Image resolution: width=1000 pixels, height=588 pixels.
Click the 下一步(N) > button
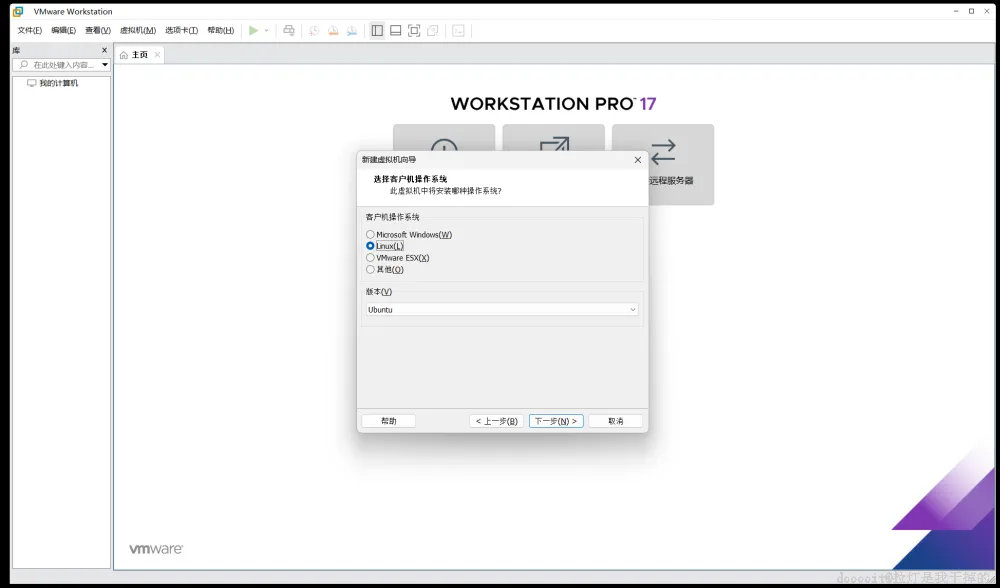[x=556, y=421]
